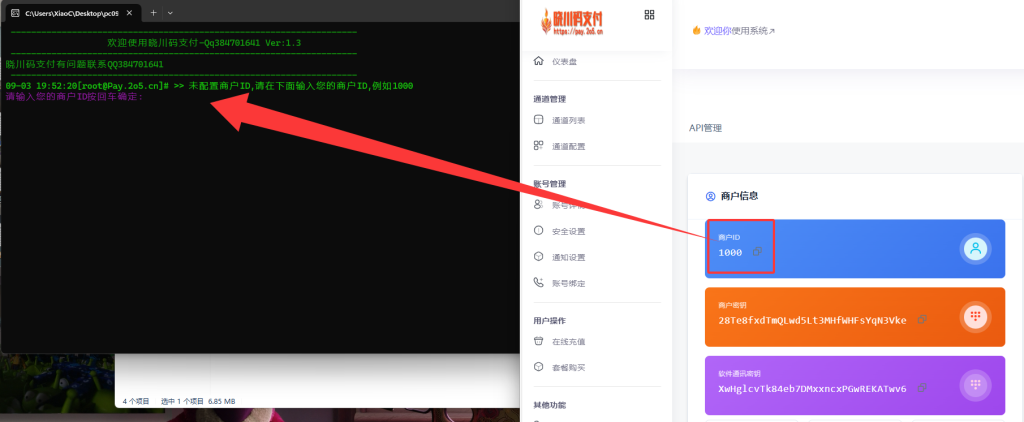Screen dimensions: 1024x422
Task: Open new terminal tab with plus button
Action: 153,12
